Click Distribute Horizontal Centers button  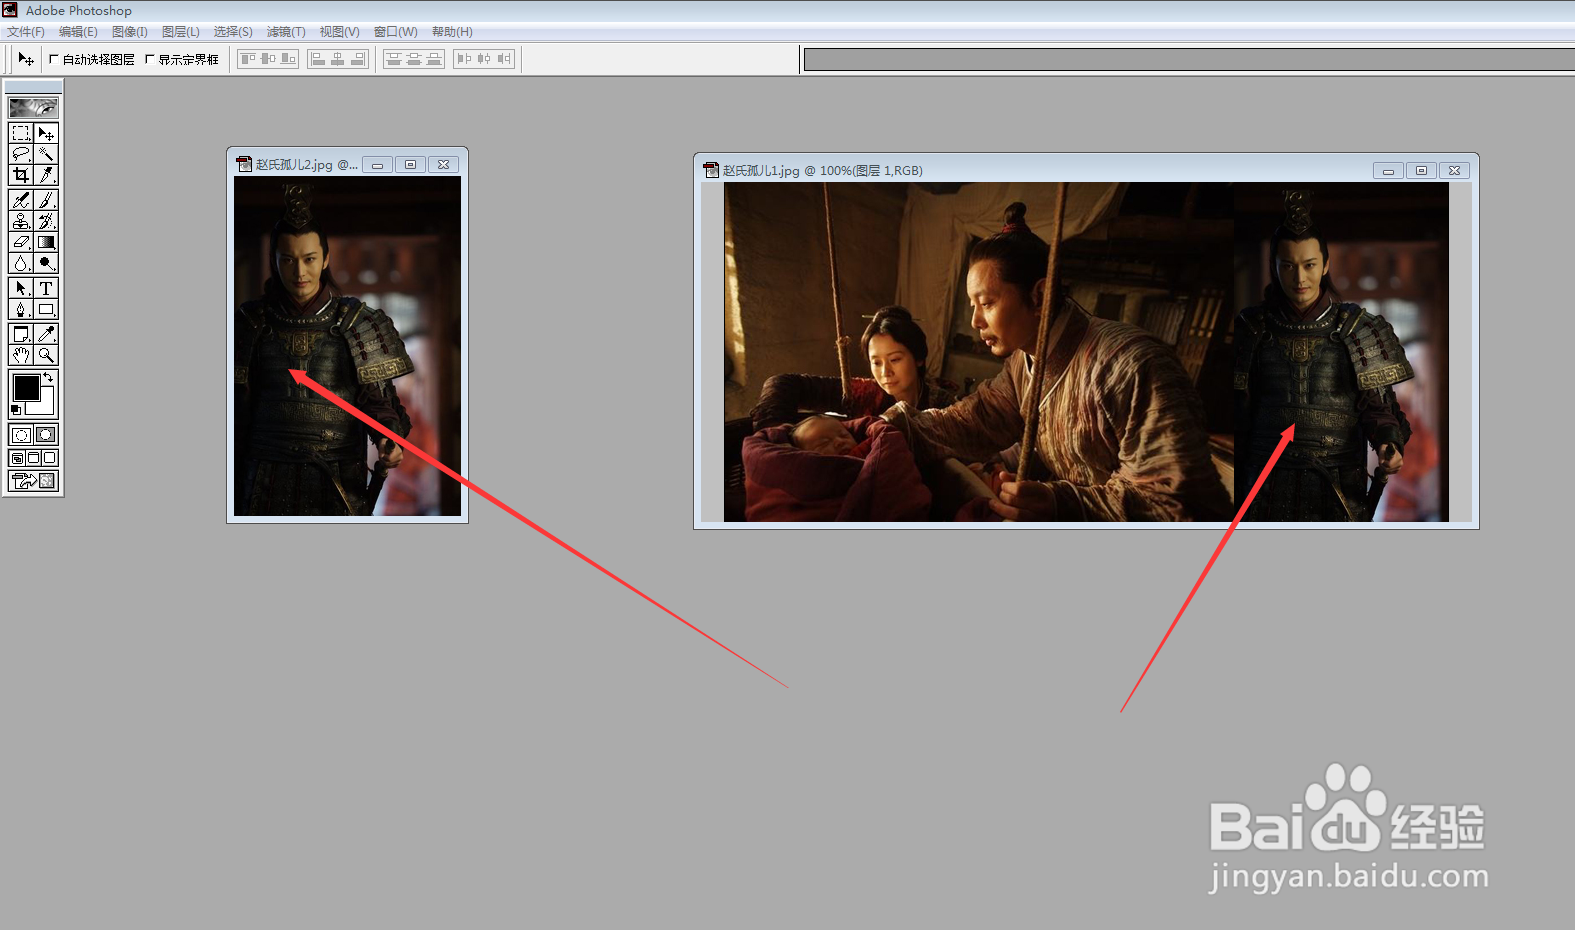pyautogui.click(x=484, y=59)
